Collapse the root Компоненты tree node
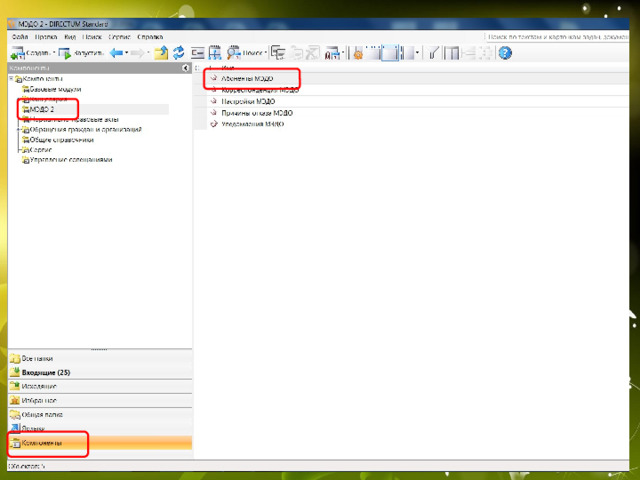The width and height of the screenshot is (640, 480). click(x=10, y=78)
